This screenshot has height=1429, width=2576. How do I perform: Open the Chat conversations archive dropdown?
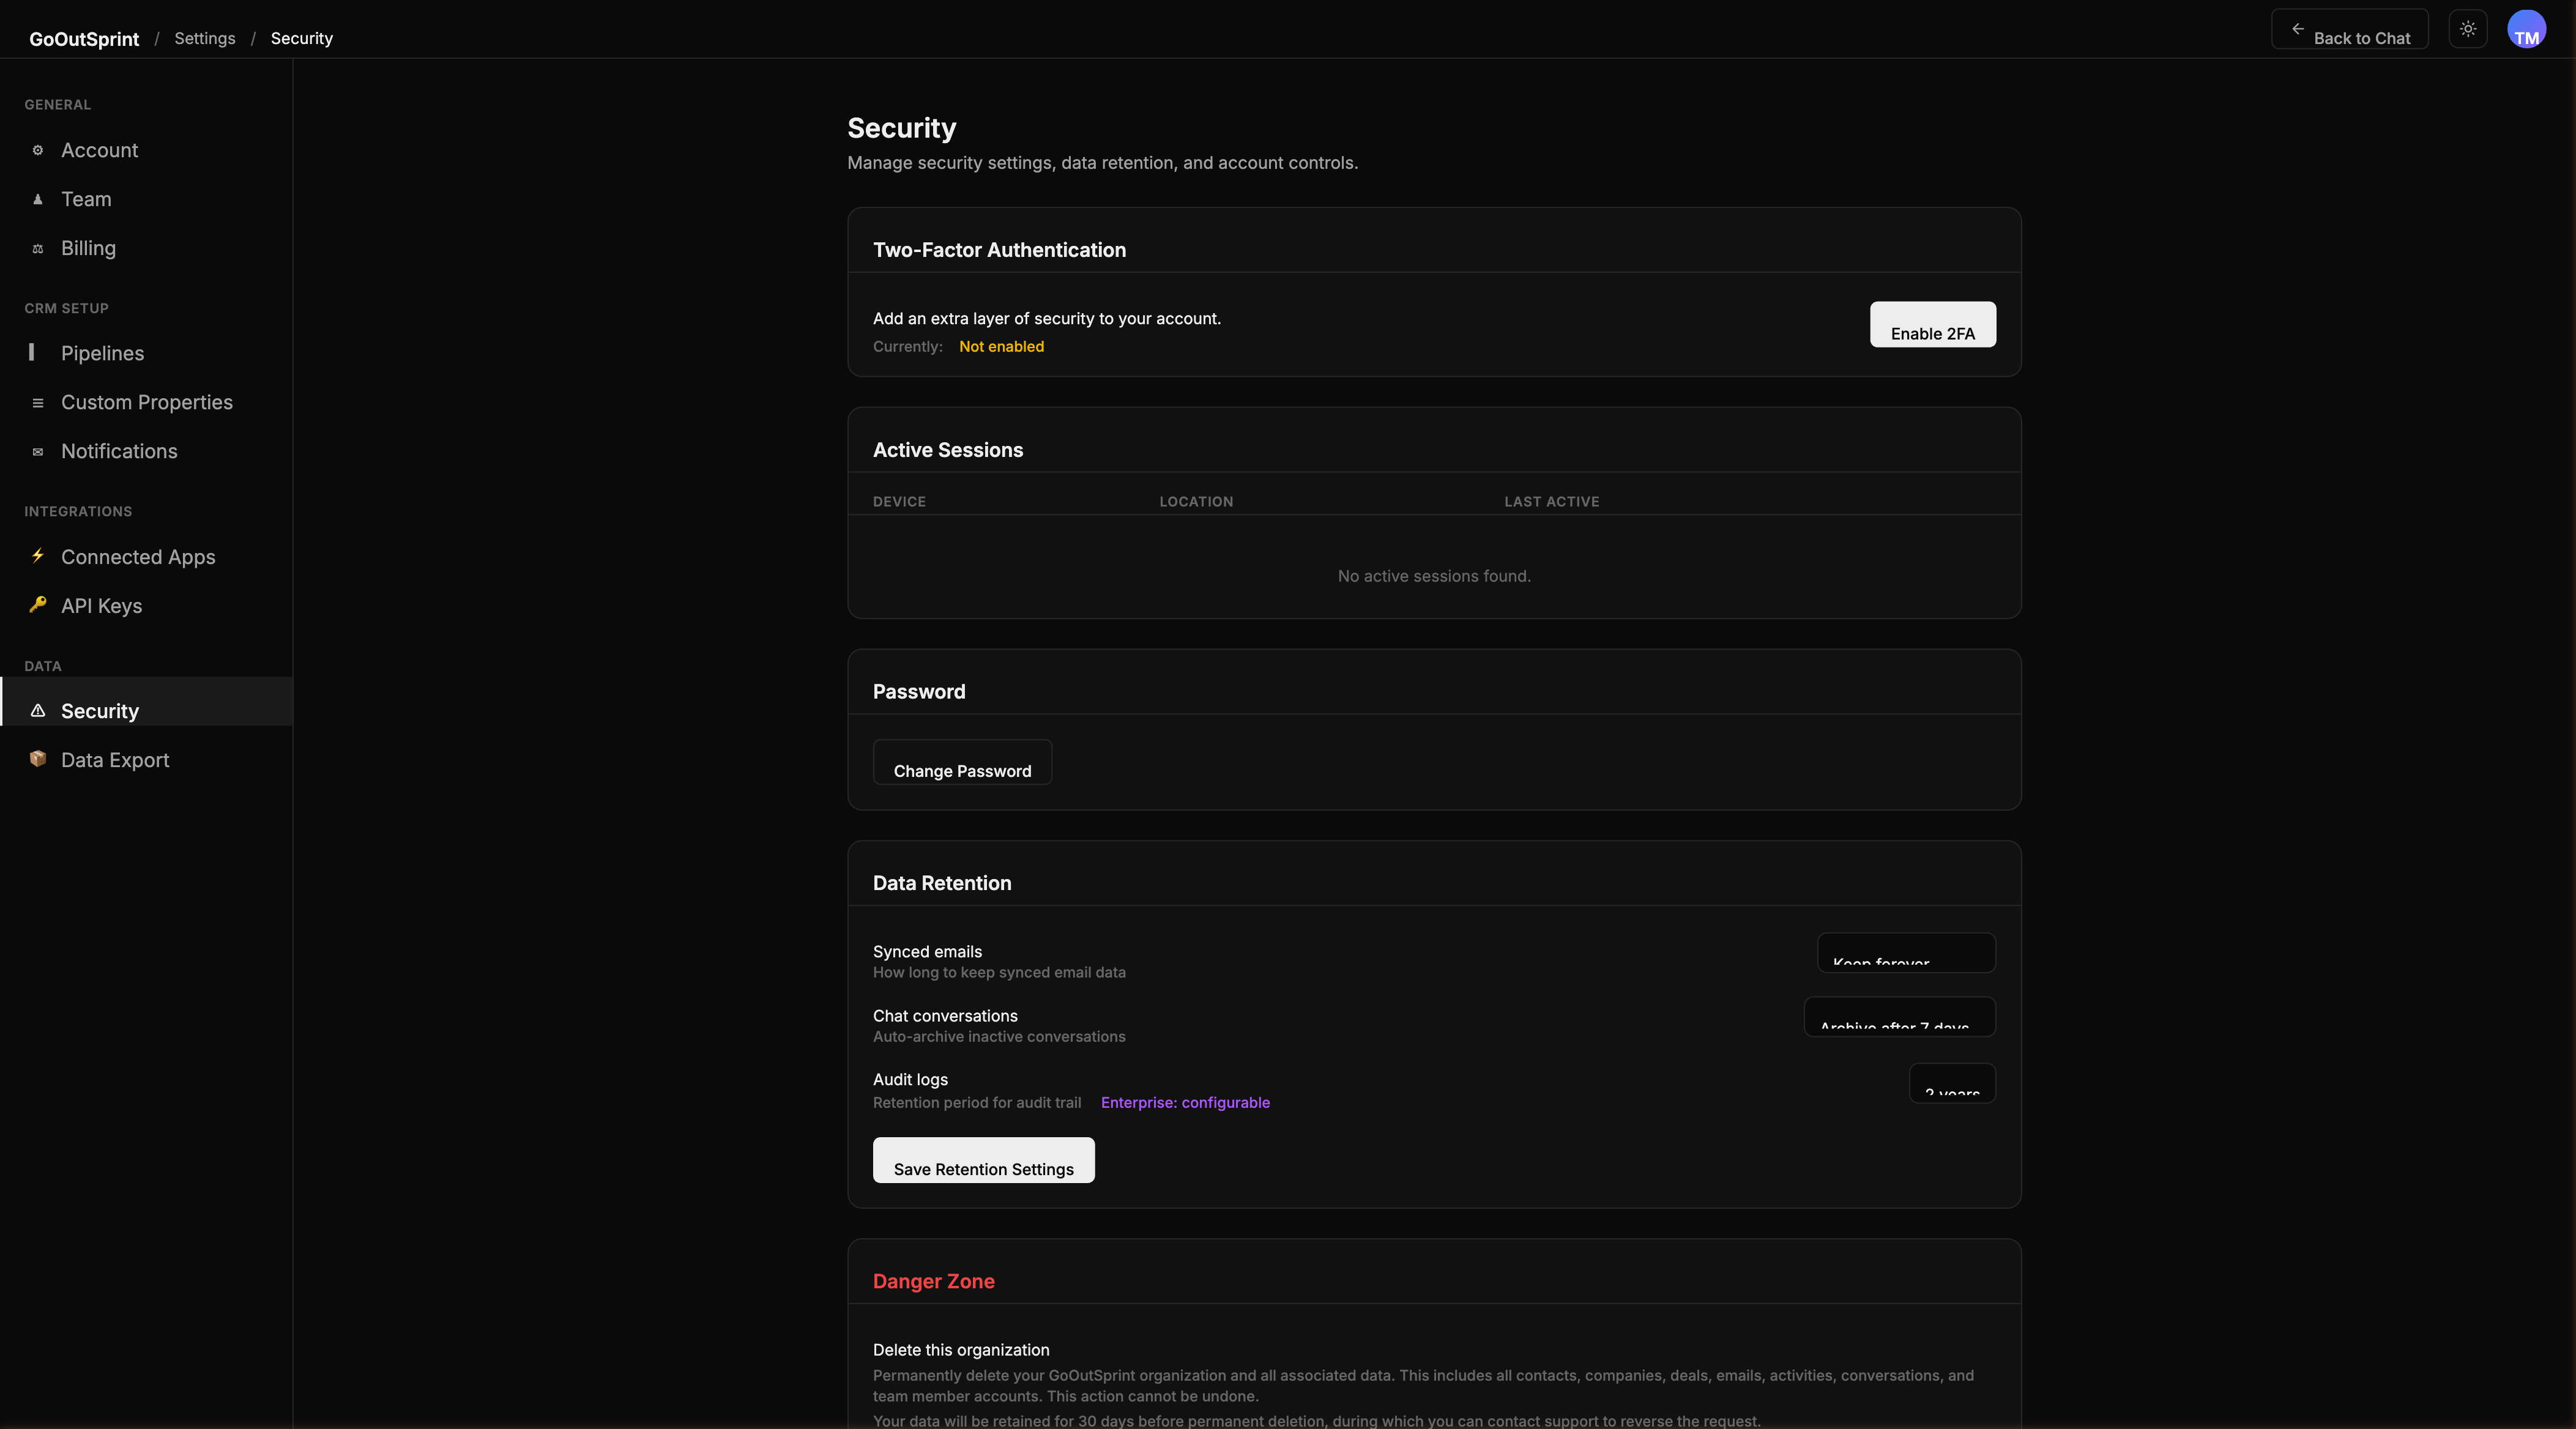click(x=1899, y=1017)
